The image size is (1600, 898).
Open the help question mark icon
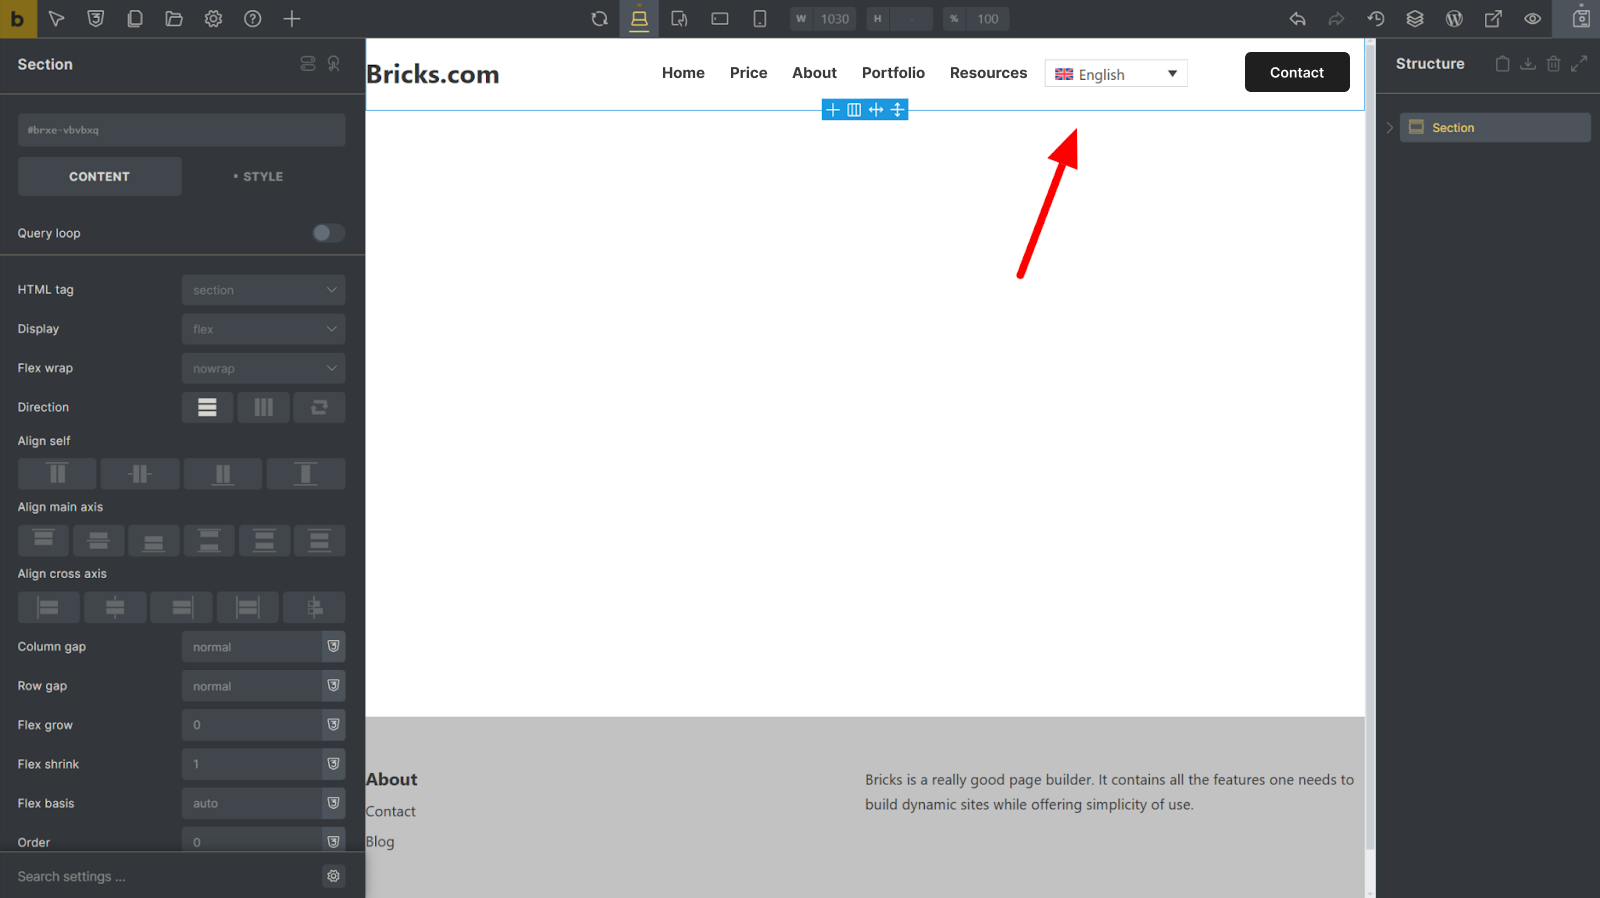(x=253, y=19)
